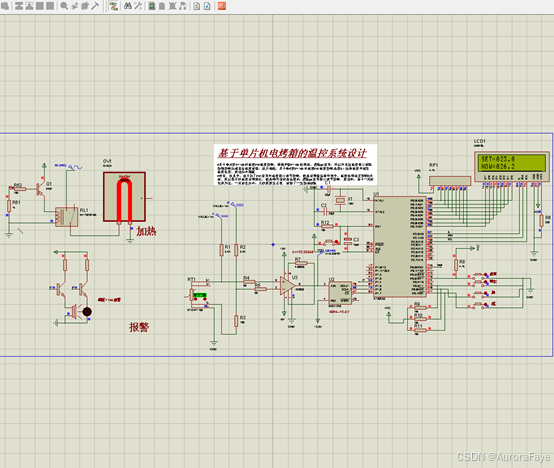Open the property assignment tool
The width and height of the screenshot is (554, 468).
click(138, 6)
